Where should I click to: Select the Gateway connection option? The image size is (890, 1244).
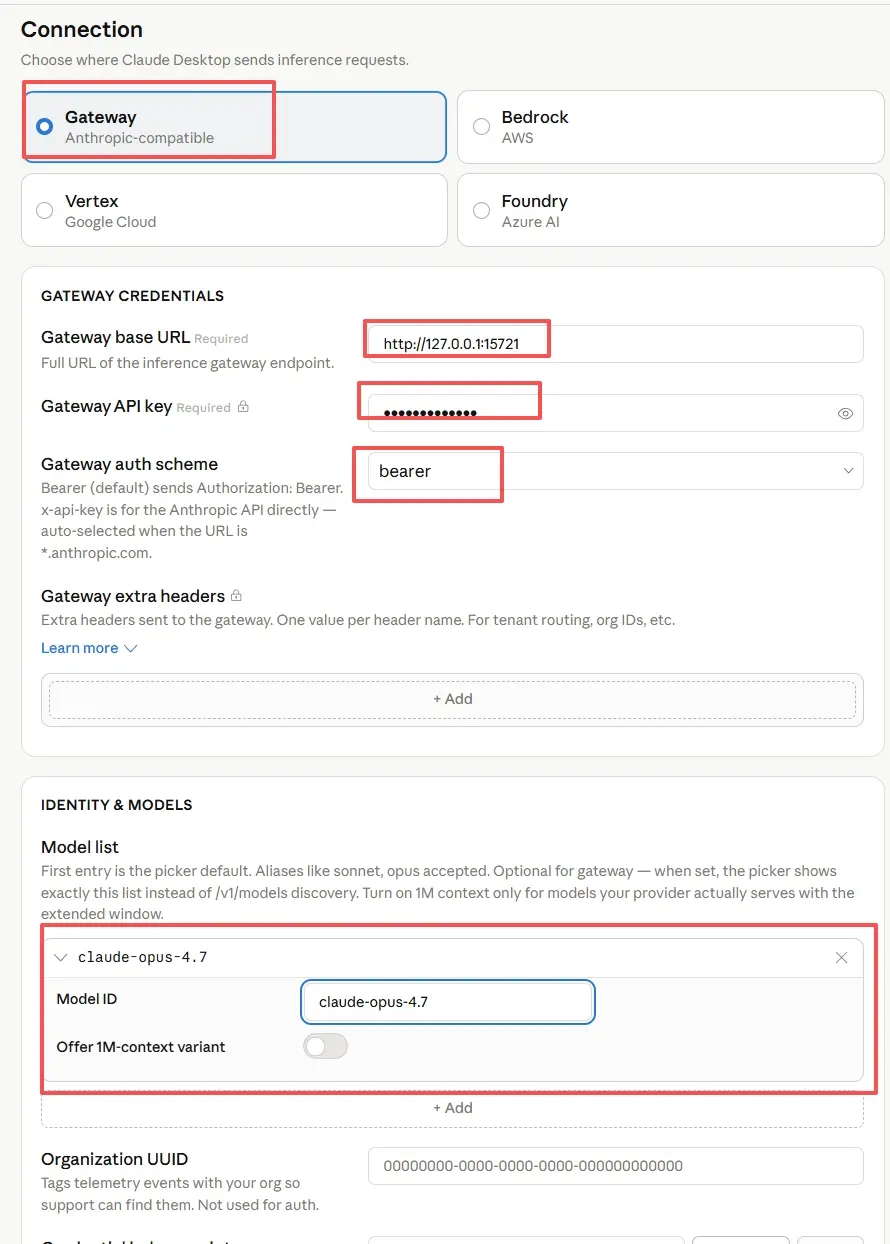[x=234, y=127]
